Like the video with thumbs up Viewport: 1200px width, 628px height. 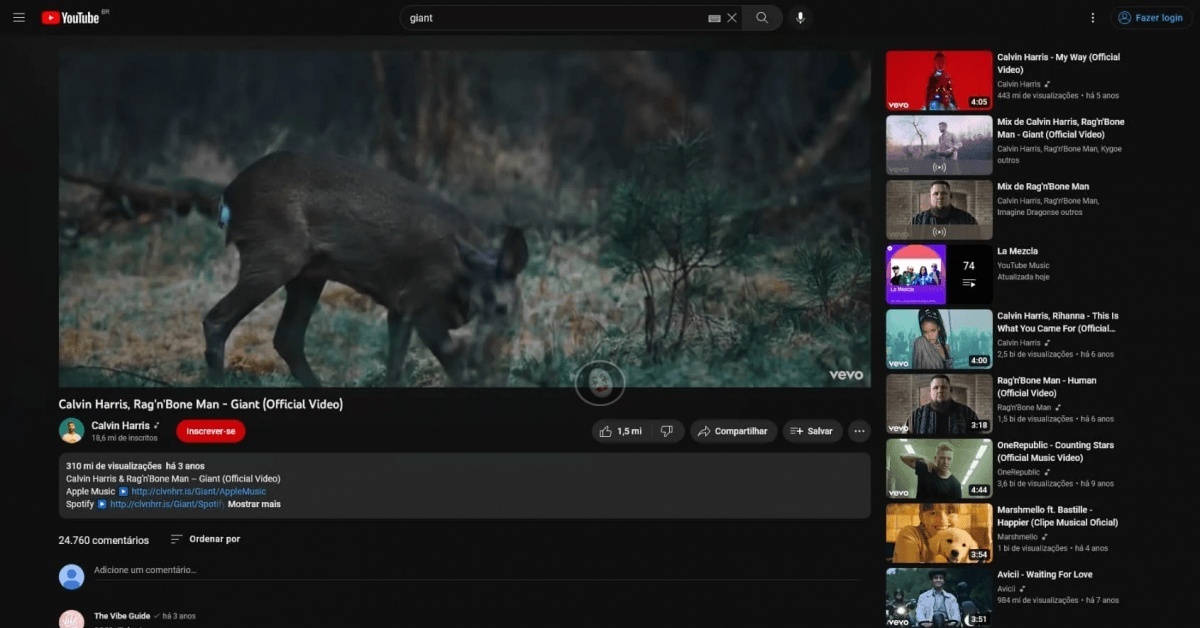[x=620, y=431]
